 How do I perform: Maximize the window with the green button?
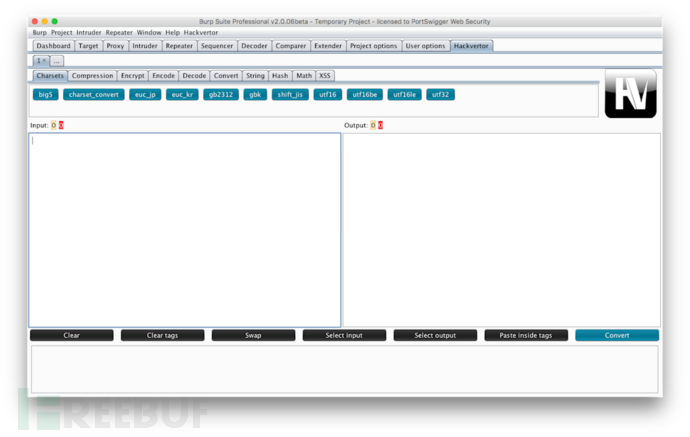pyautogui.click(x=55, y=21)
